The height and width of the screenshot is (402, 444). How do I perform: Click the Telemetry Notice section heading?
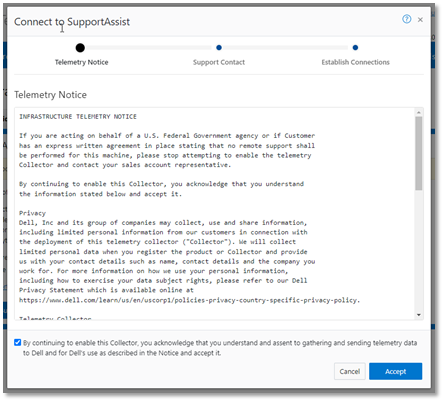(50, 95)
